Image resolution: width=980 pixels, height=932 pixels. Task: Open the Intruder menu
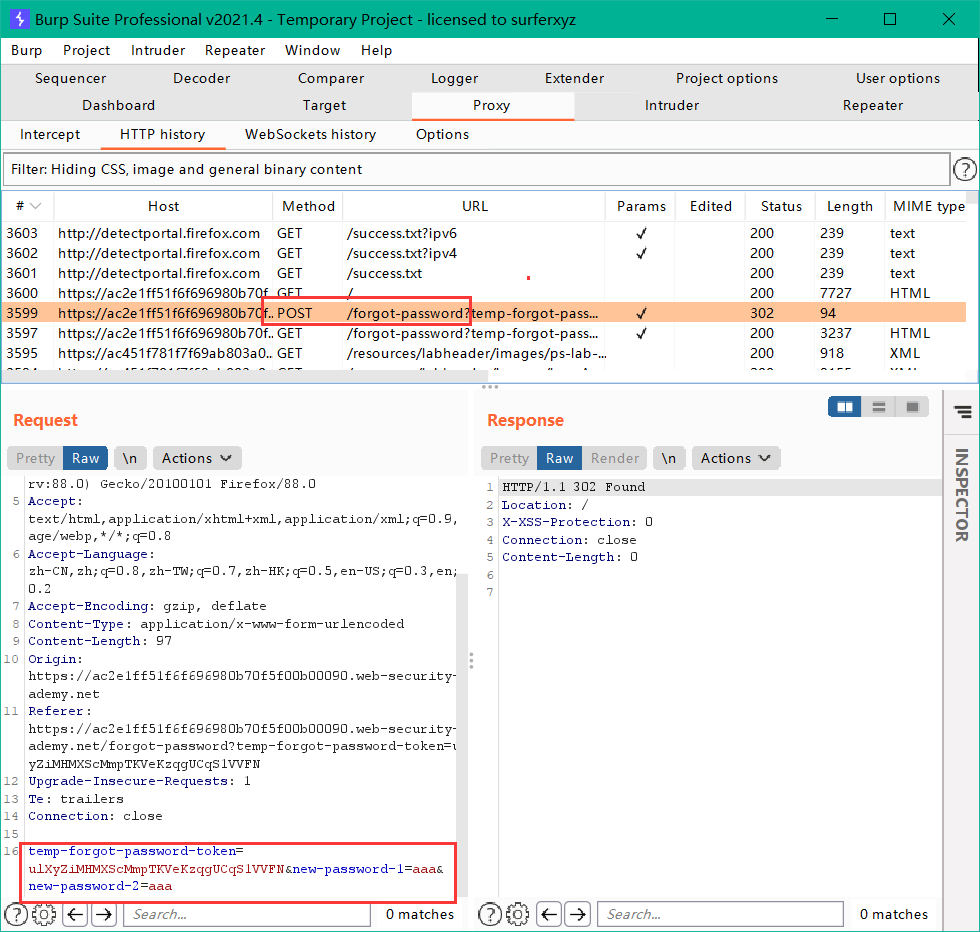point(158,50)
